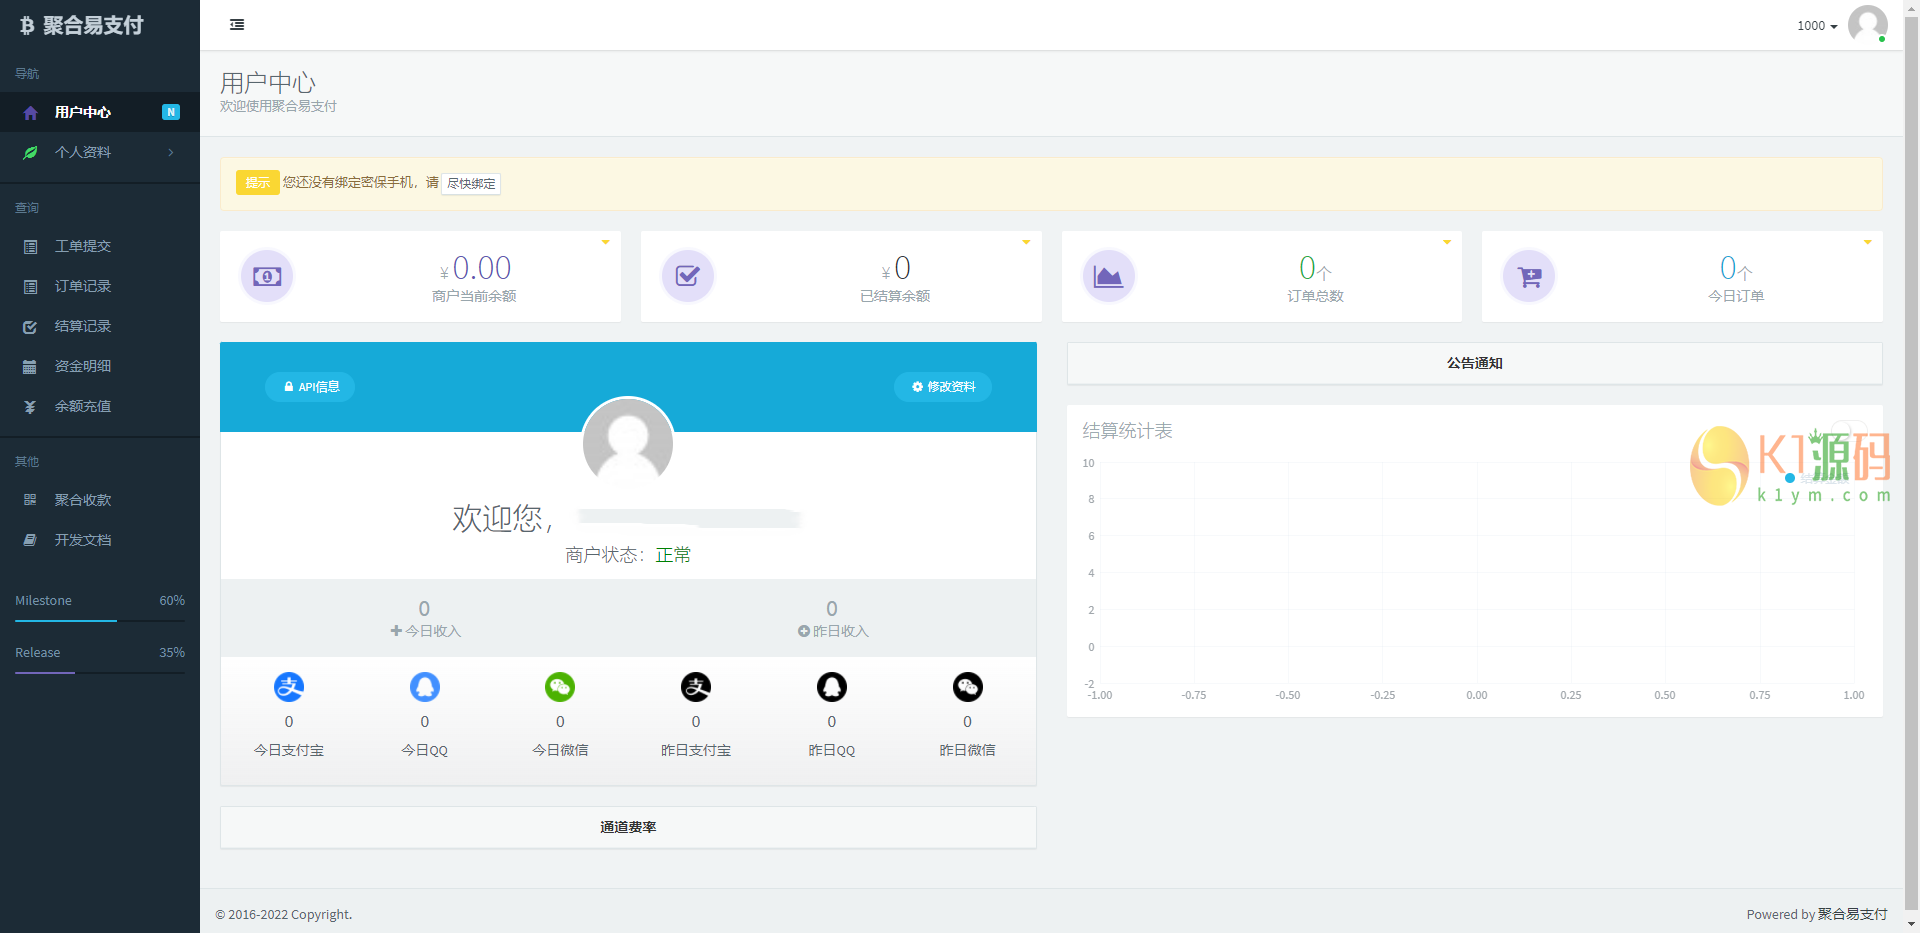This screenshot has height=933, width=1920.
Task: Open the dropdown caret on 订单总数 card
Action: [x=1447, y=242]
